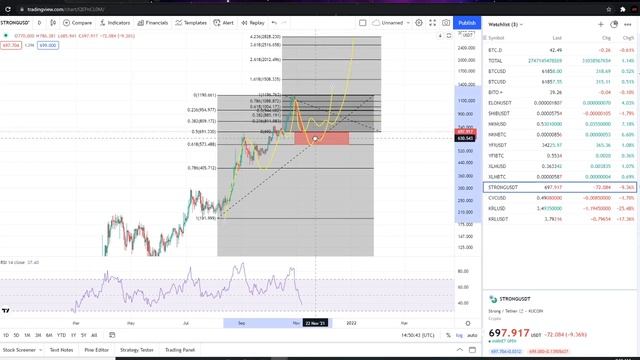Open the USDT currency selector on price scale
Image resolution: width=640 pixels, height=360 pixels.
(x=468, y=35)
